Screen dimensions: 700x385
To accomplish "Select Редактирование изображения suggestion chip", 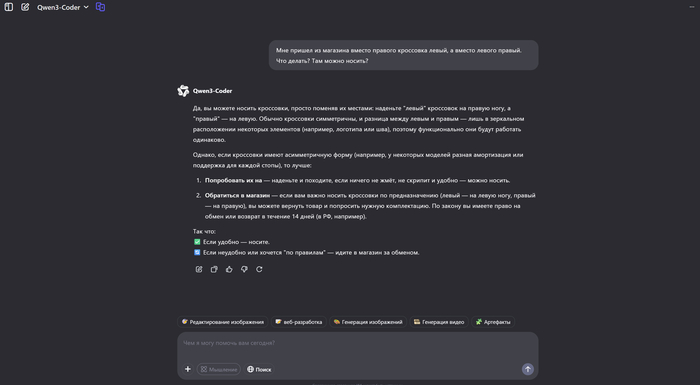I will pyautogui.click(x=223, y=322).
